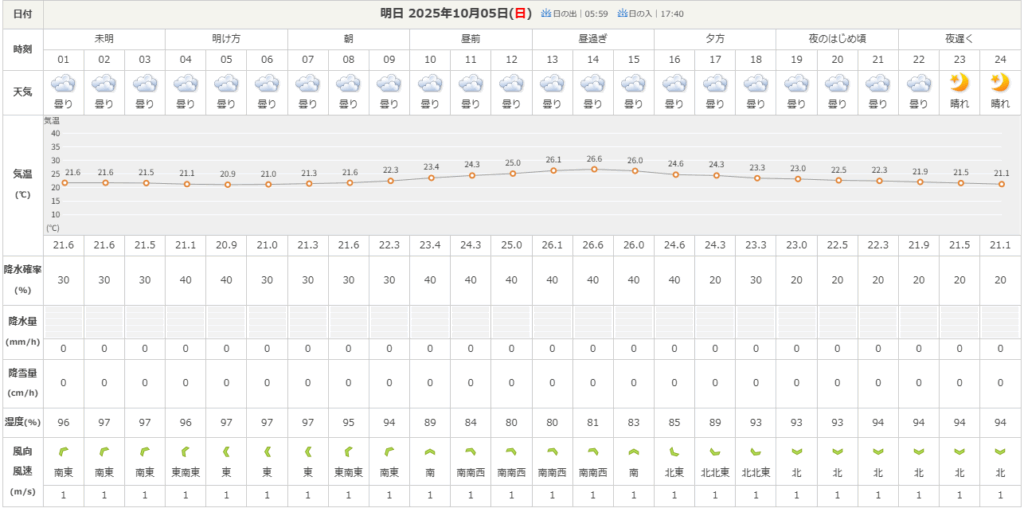Viewport: 1024px width, 508px height.
Task: Click the 昼過ぎ time period header
Action: pos(593,38)
